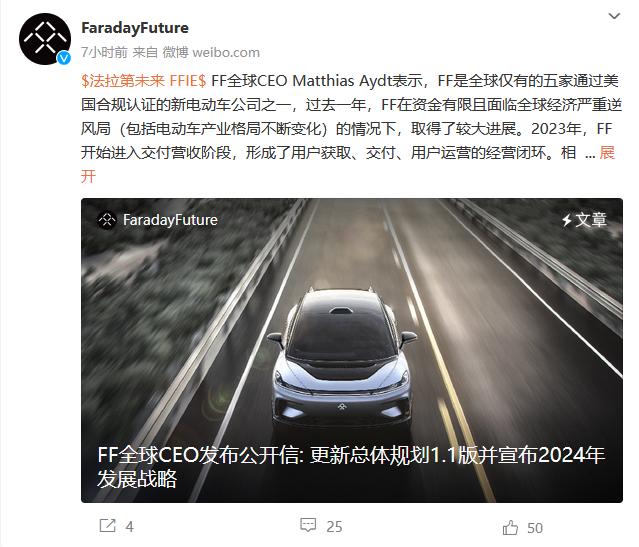Click the FaradayFuture name on the article card
This screenshot has width=639, height=547.
coord(170,220)
